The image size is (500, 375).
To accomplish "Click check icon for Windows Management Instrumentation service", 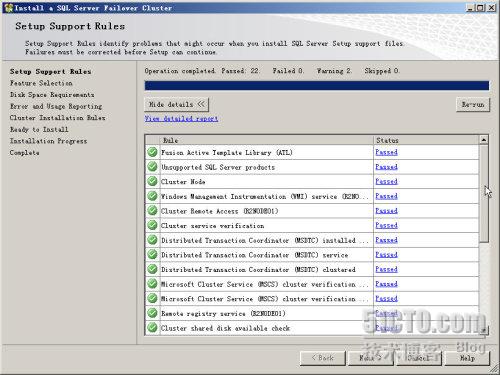I will point(152,196).
